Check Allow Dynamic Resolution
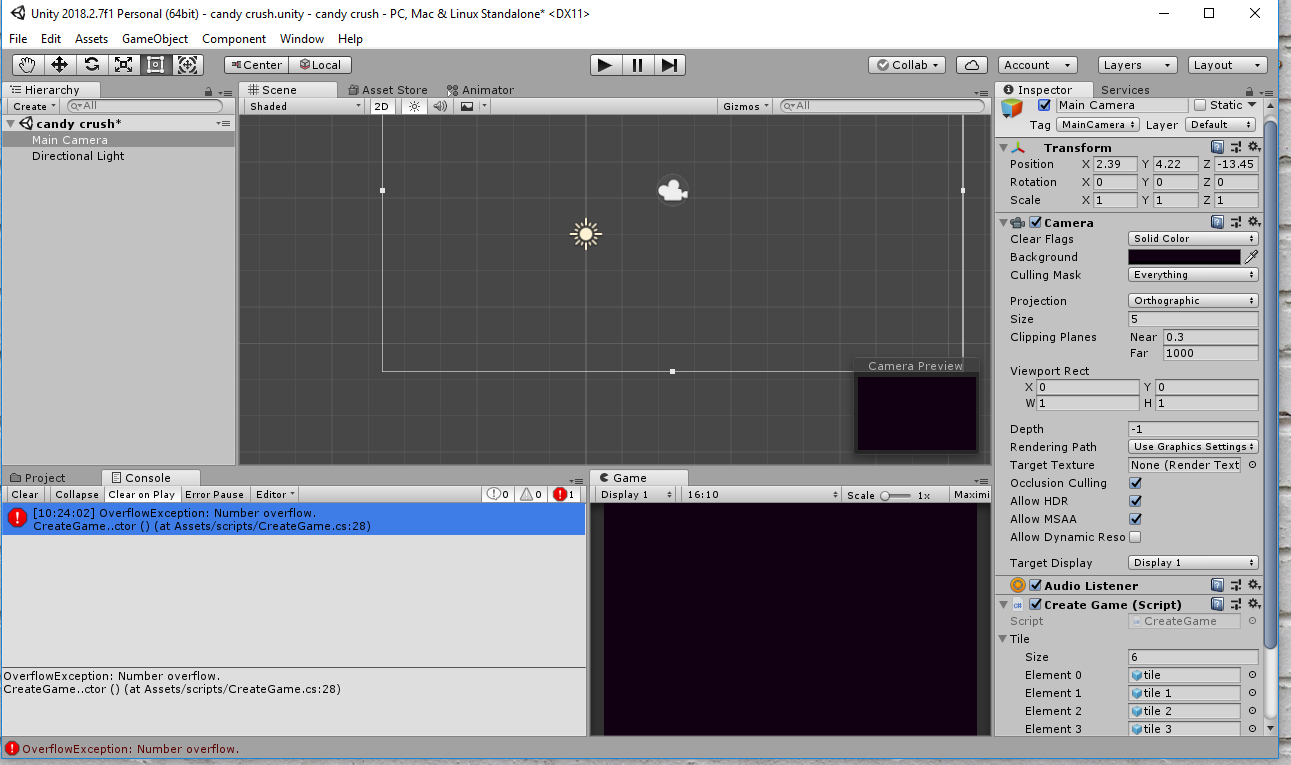 1135,537
